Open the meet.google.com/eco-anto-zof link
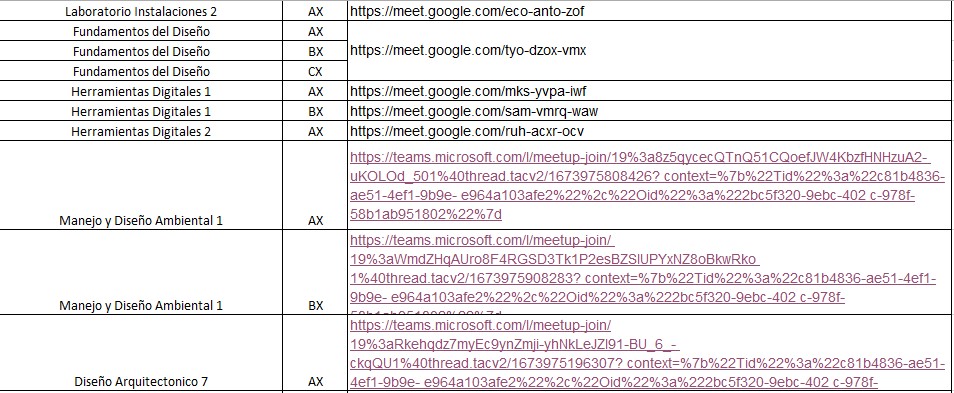This screenshot has height=393, width=954. point(467,11)
